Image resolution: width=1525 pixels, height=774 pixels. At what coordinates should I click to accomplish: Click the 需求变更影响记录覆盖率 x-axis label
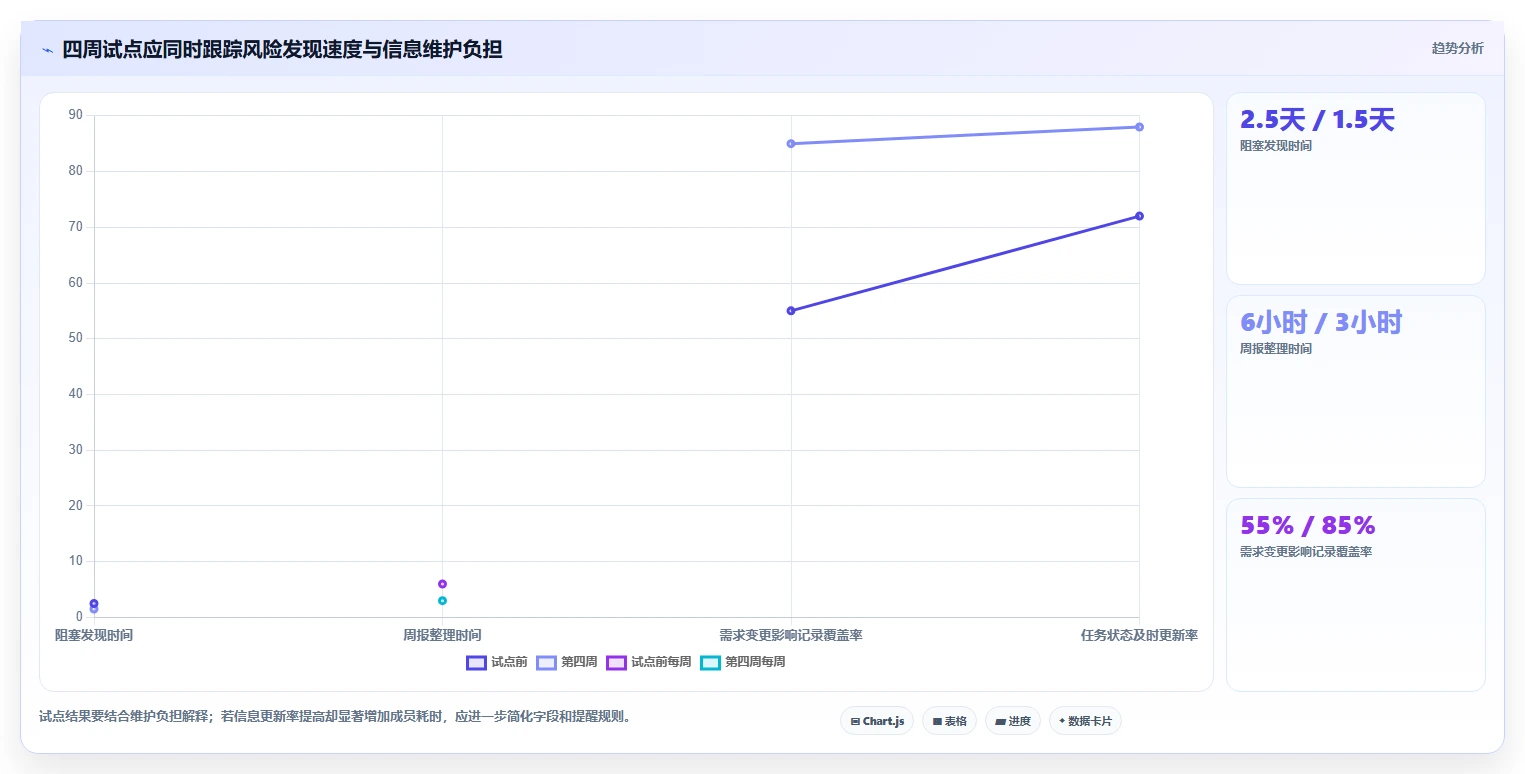click(791, 635)
